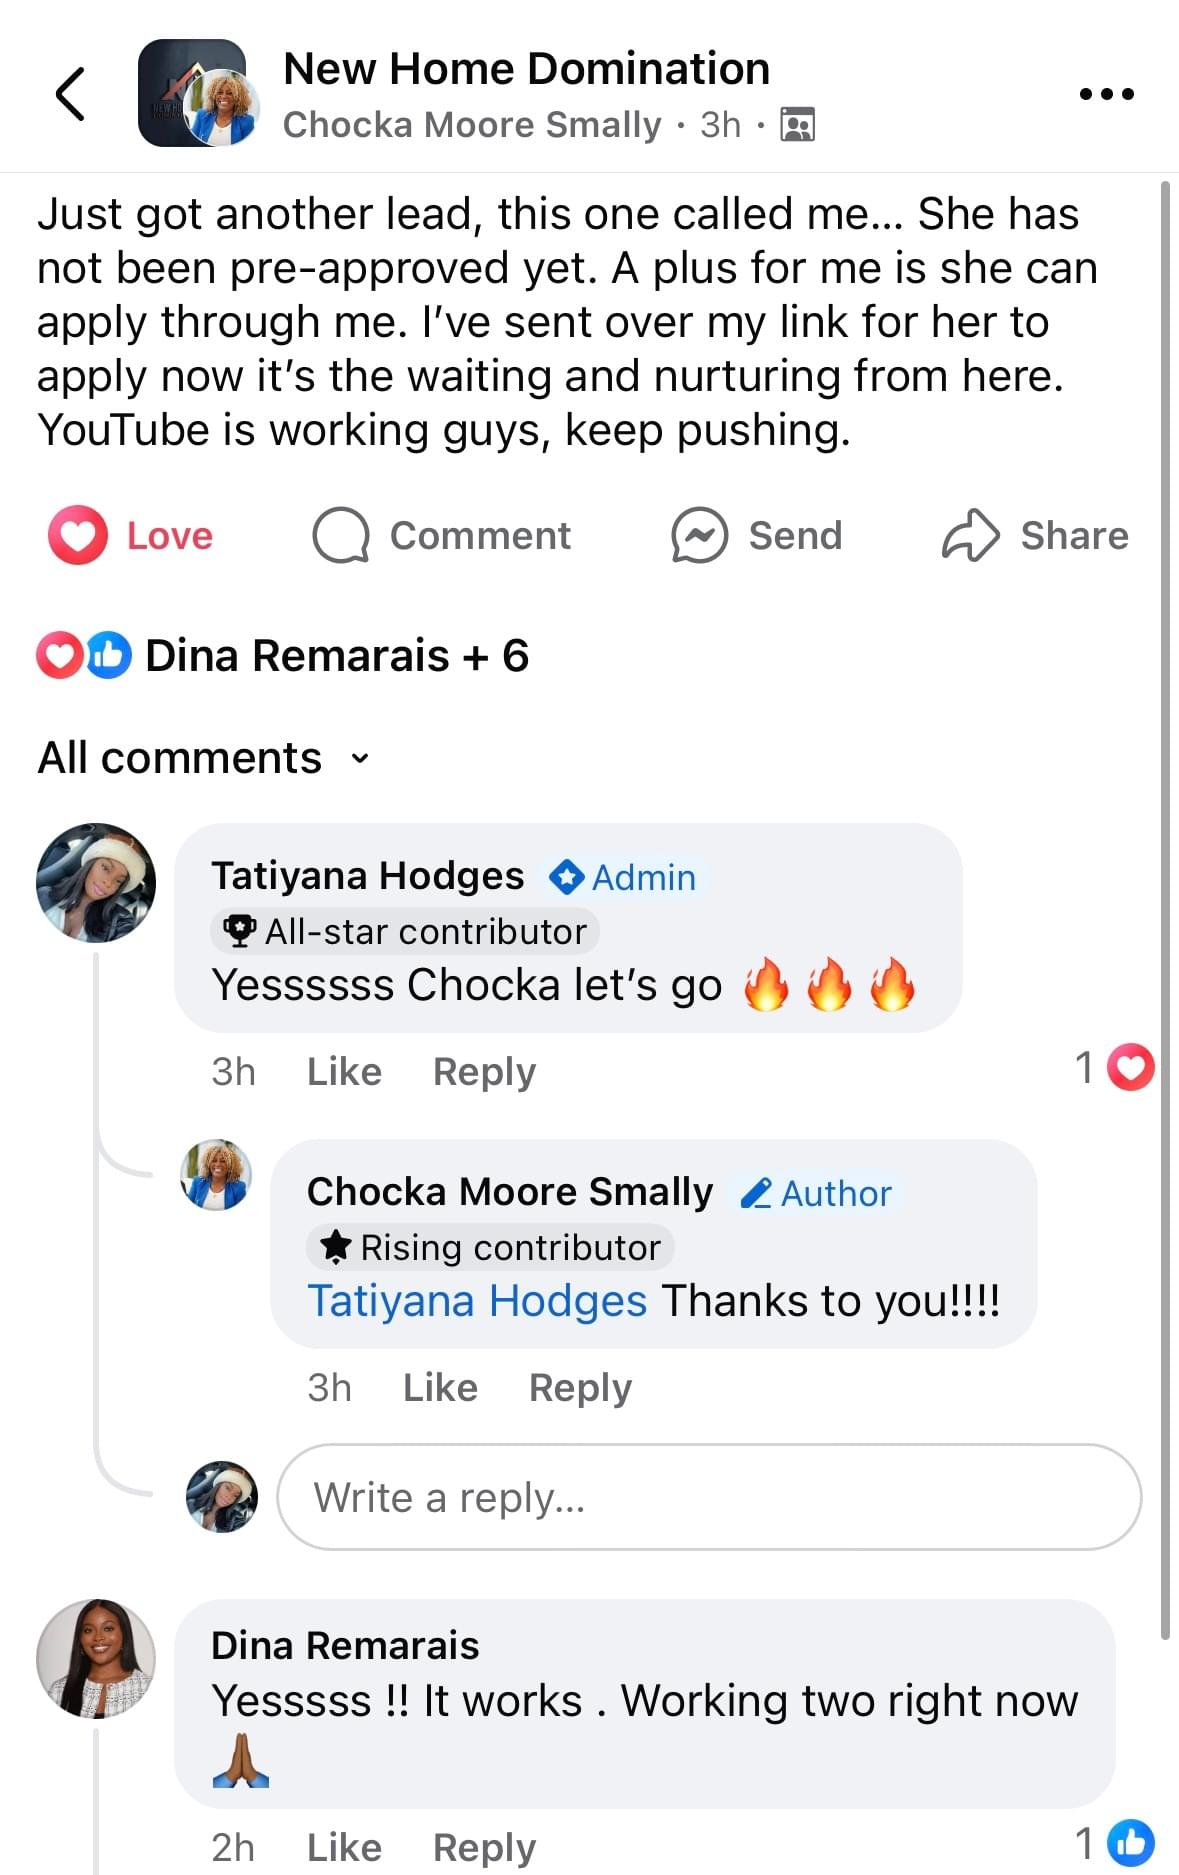Open Dina Remarais' profile picture
Image resolution: width=1179 pixels, height=1875 pixels.
(x=96, y=1658)
